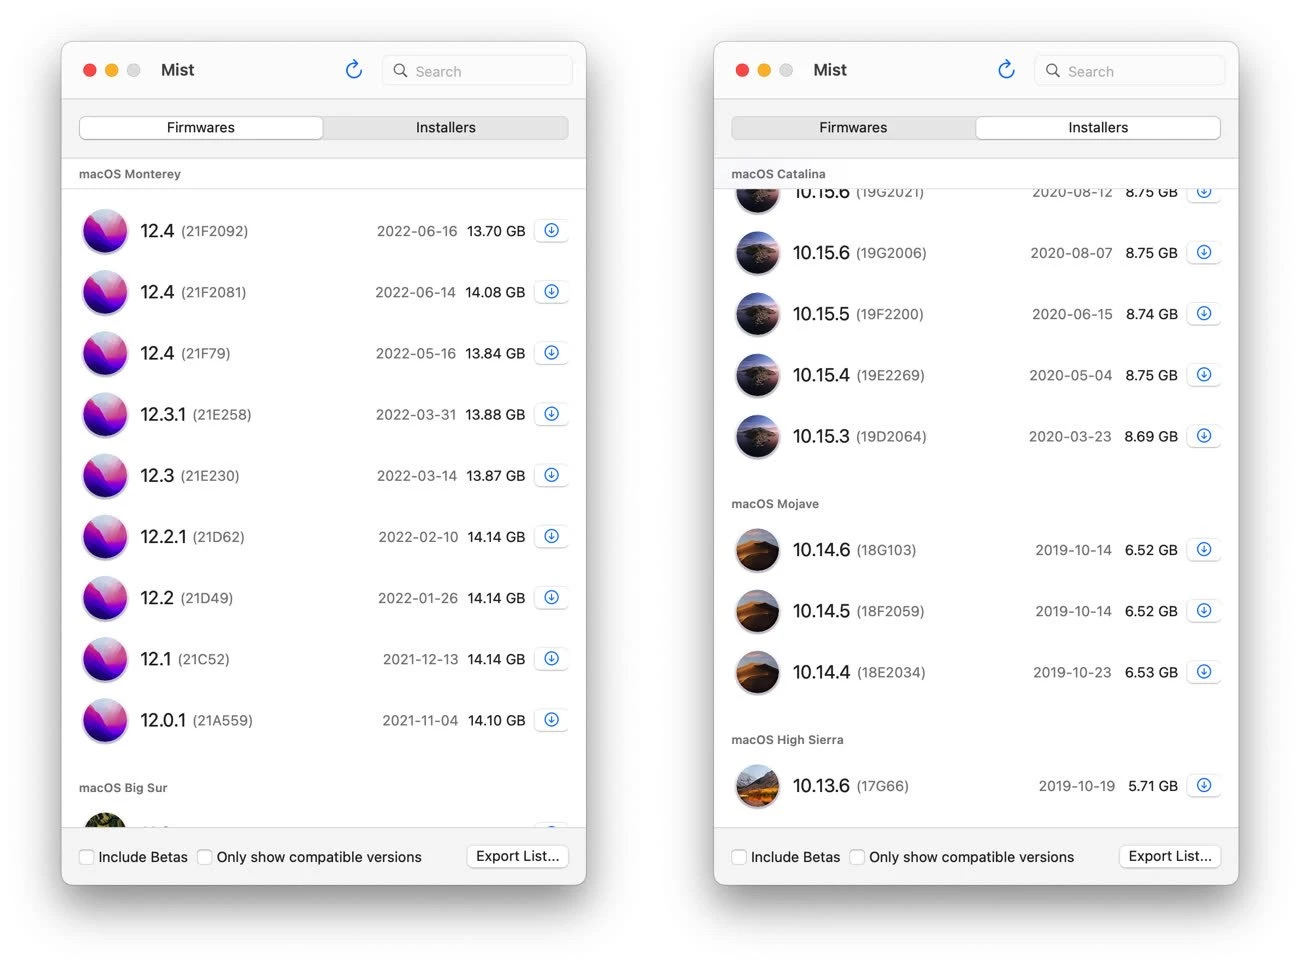Download firmware 12.4 (21F2092)

[551, 231]
